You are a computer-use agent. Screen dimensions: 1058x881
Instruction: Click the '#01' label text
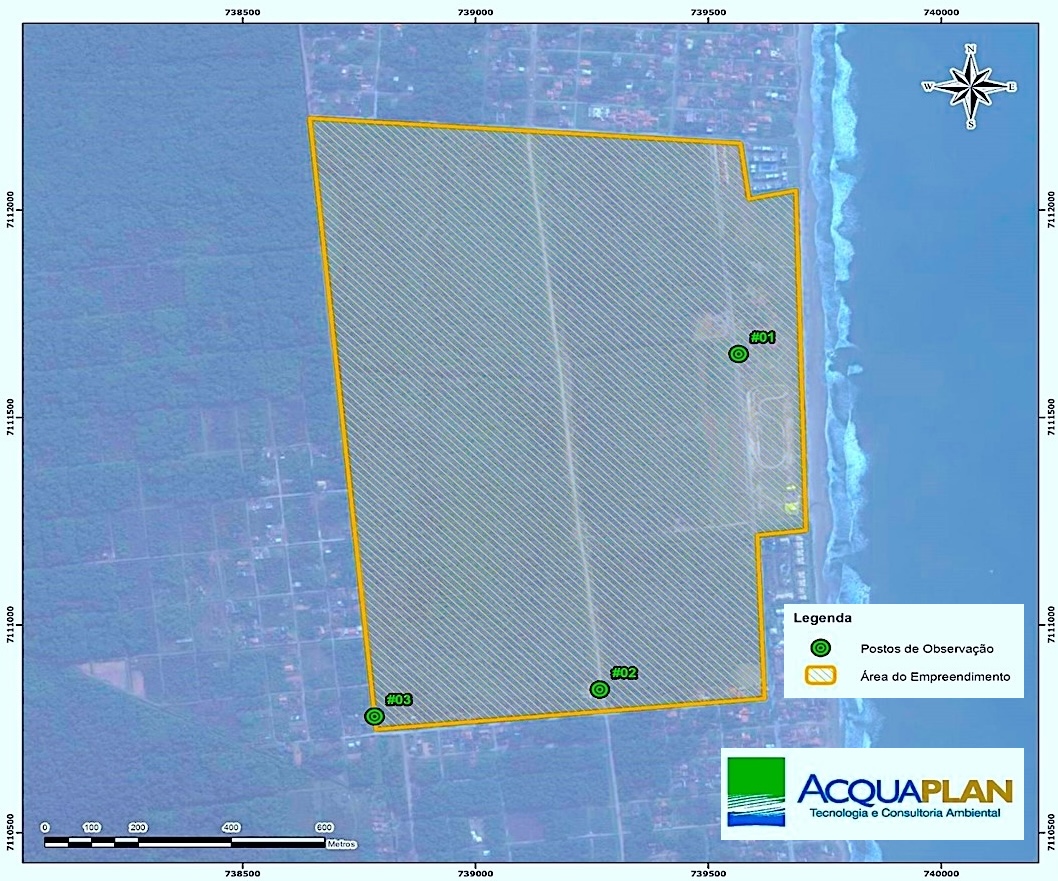coord(763,337)
